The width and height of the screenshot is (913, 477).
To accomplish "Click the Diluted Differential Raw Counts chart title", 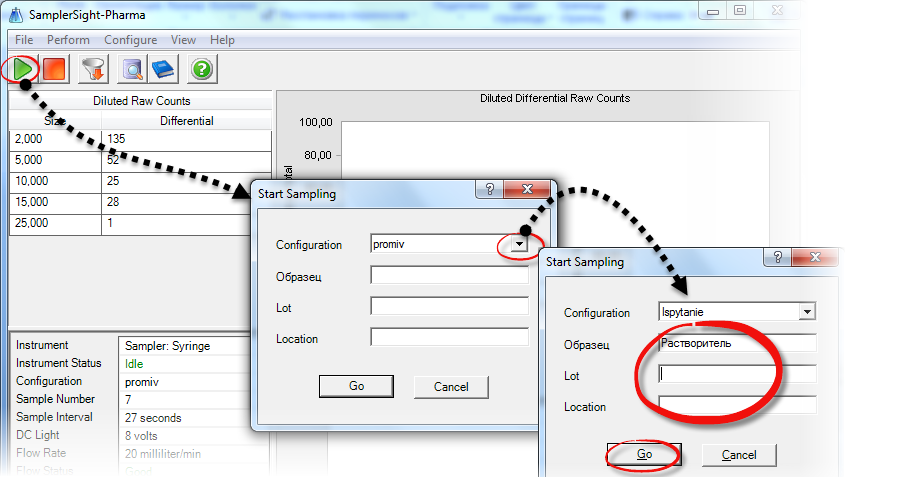I will [x=555, y=98].
